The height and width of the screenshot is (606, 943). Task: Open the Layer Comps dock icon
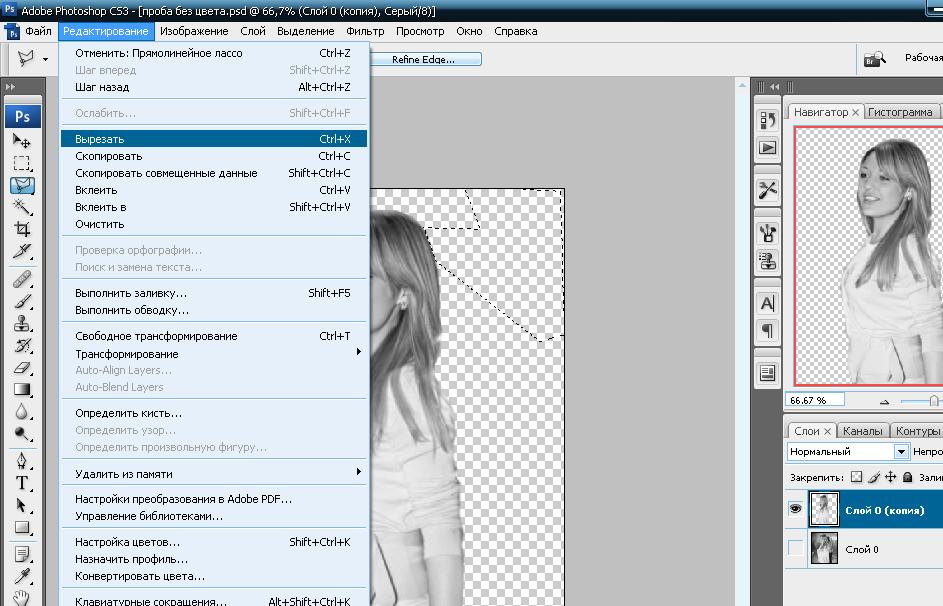(767, 373)
